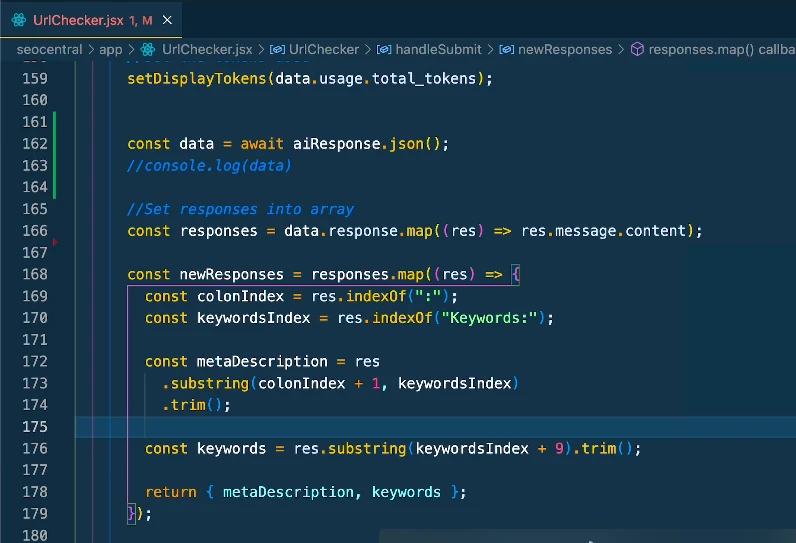Click line number 175 in the gutter
796x543 pixels.
click(34, 427)
